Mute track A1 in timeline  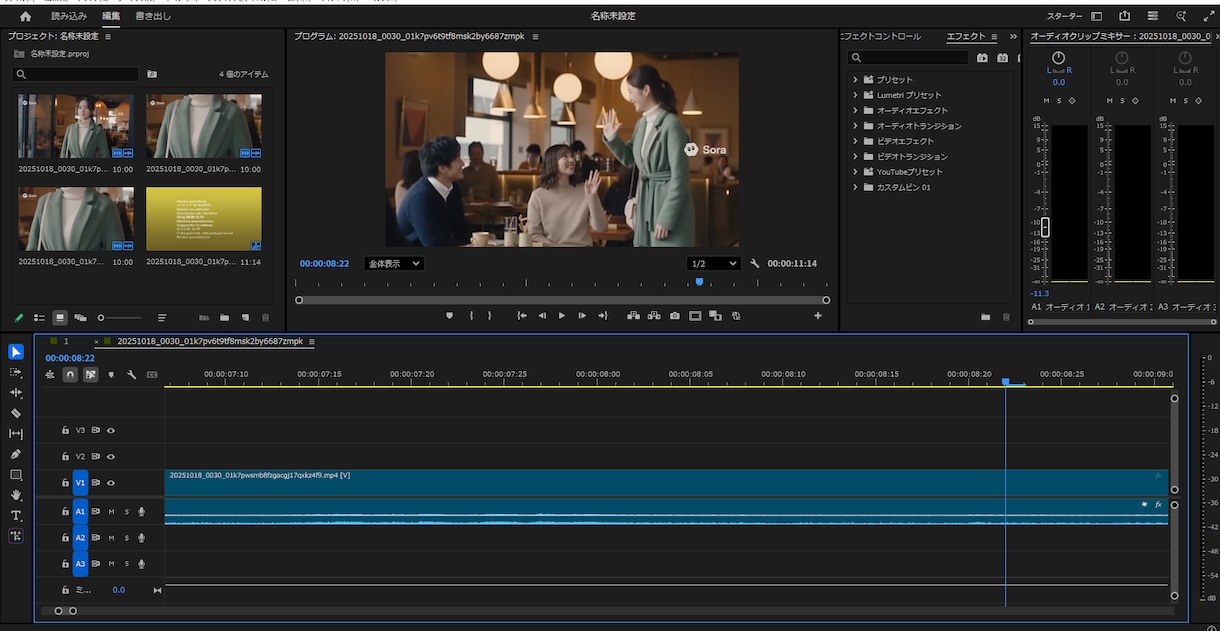click(x=111, y=511)
